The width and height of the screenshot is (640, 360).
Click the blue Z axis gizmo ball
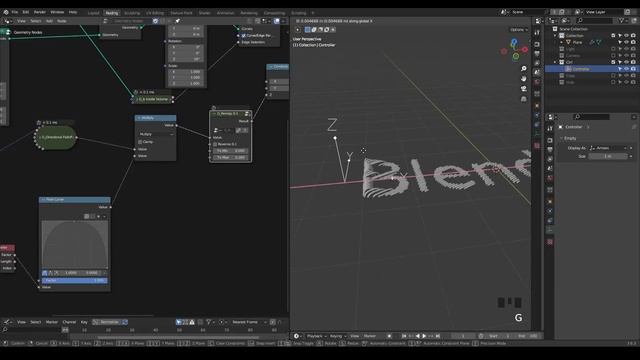coord(514,42)
